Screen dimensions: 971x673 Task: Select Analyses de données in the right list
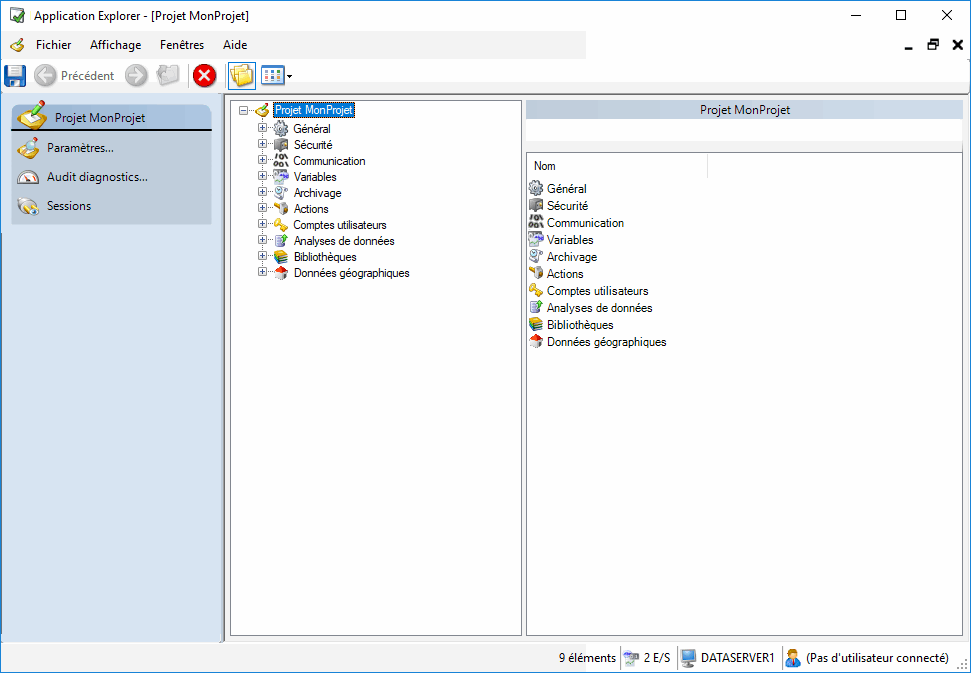599,308
